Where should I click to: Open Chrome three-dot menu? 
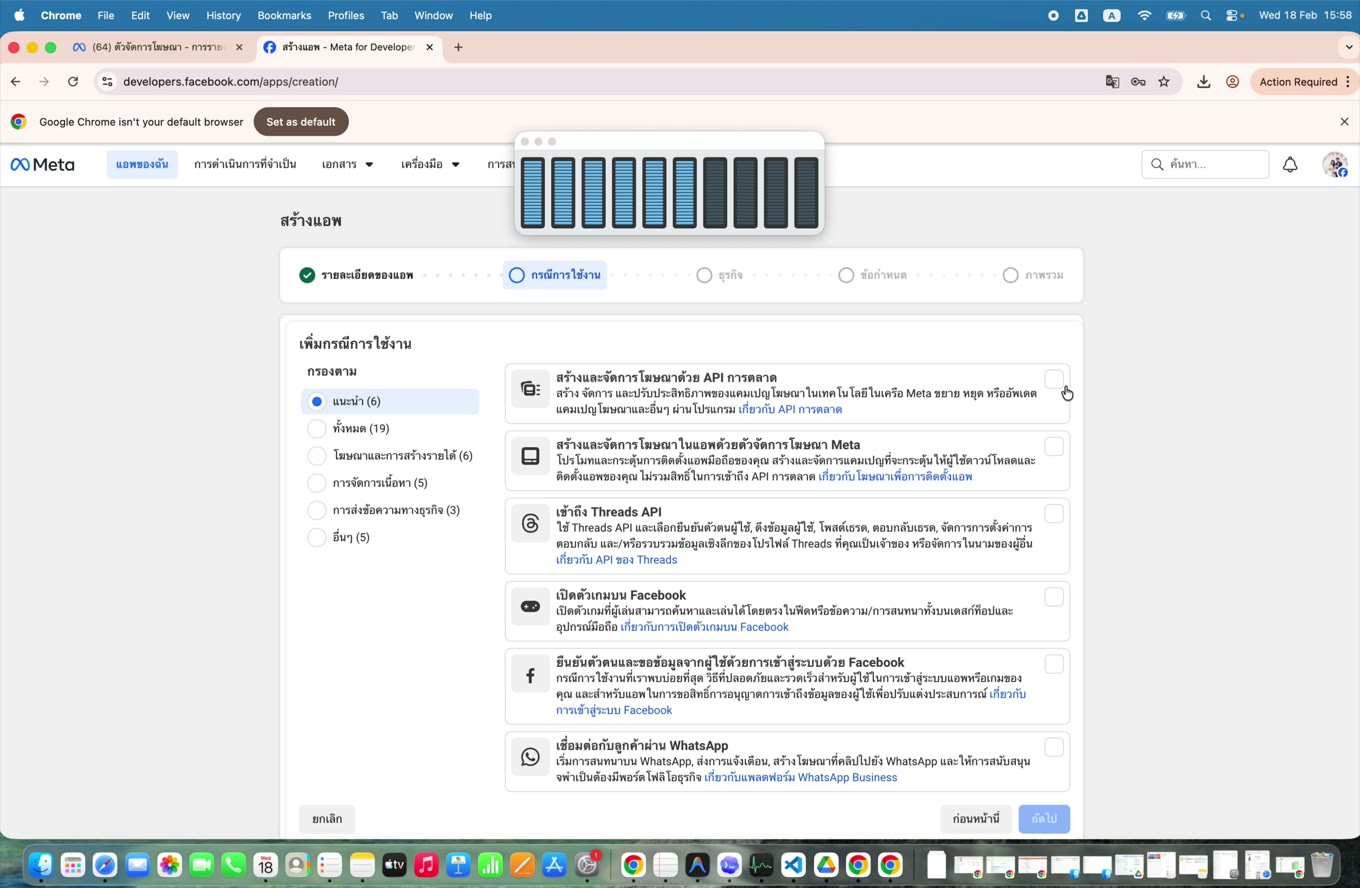coord(1348,82)
